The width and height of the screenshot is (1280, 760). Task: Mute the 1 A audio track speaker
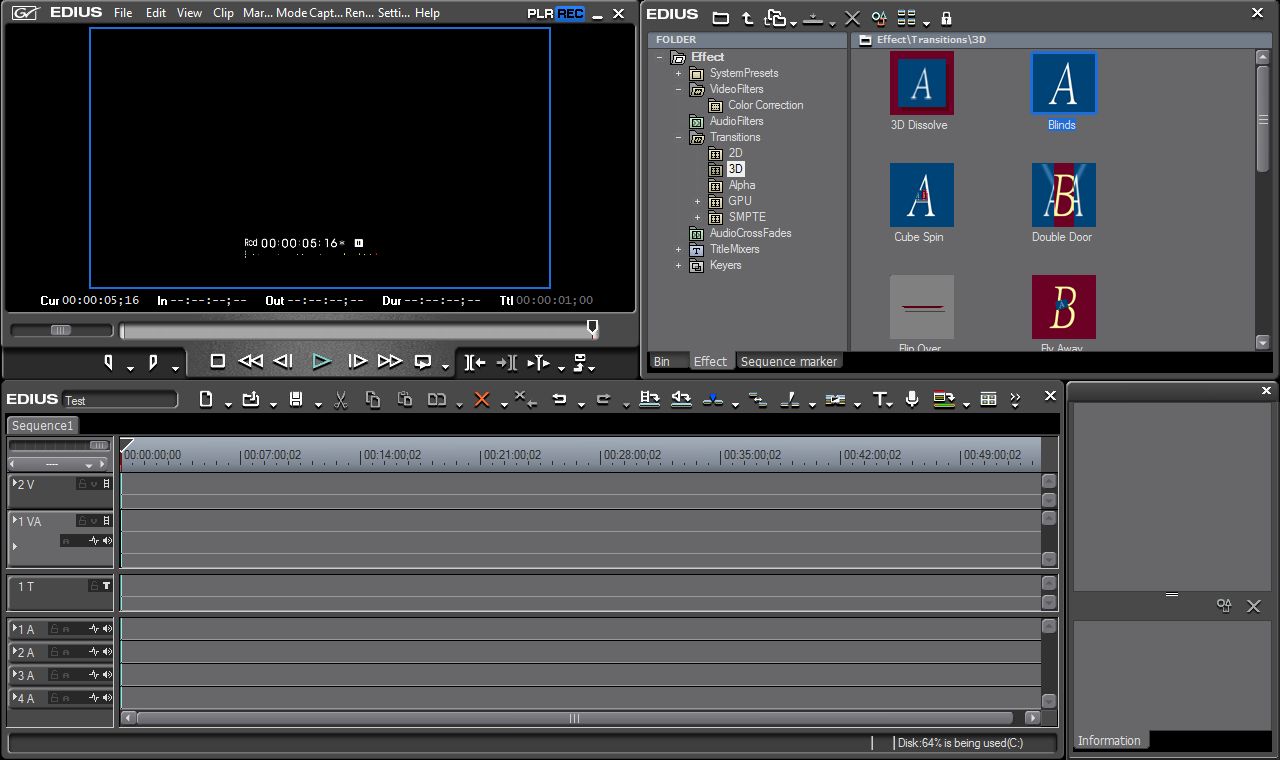(107, 629)
